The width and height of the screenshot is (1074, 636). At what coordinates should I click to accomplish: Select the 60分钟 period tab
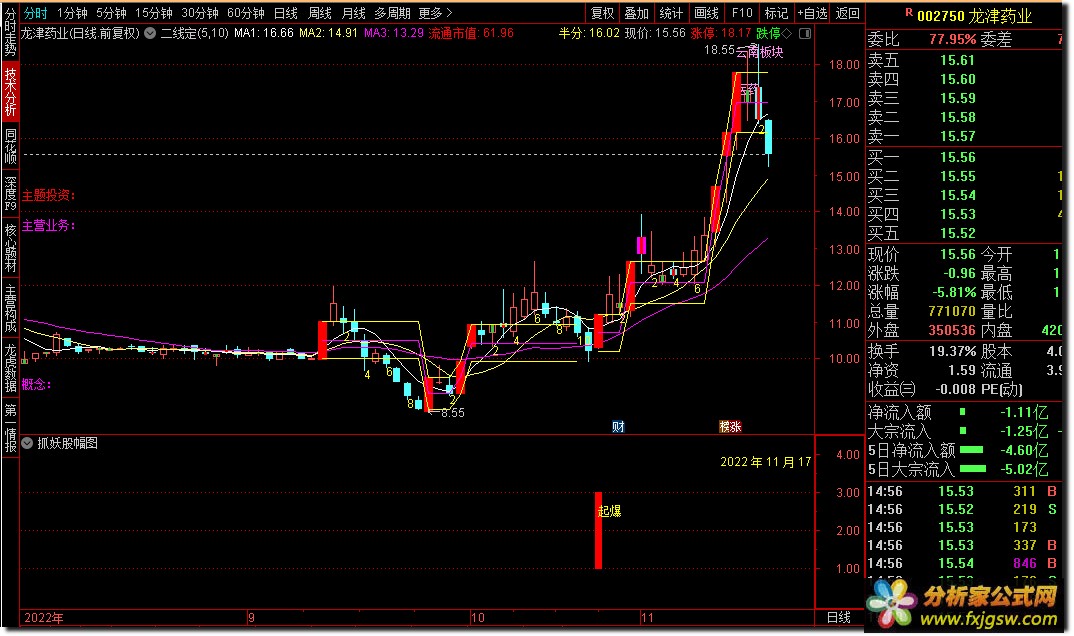coord(246,13)
